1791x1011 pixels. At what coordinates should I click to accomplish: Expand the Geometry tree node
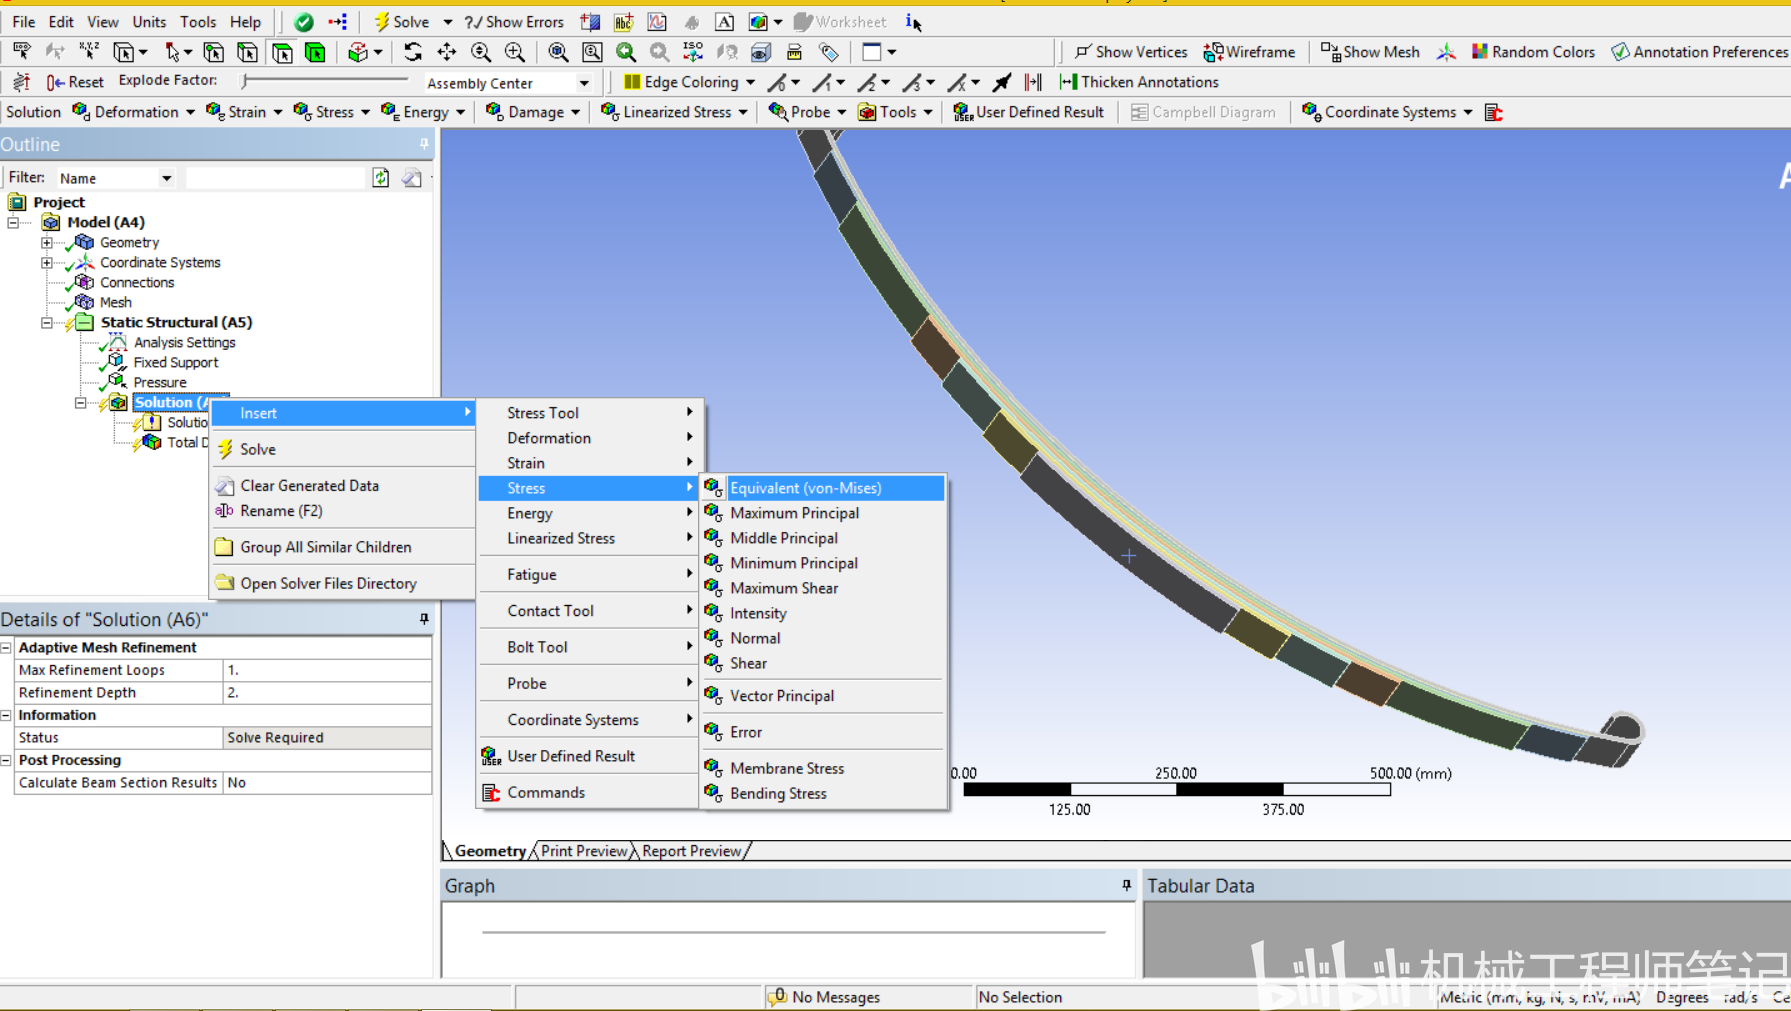47,242
